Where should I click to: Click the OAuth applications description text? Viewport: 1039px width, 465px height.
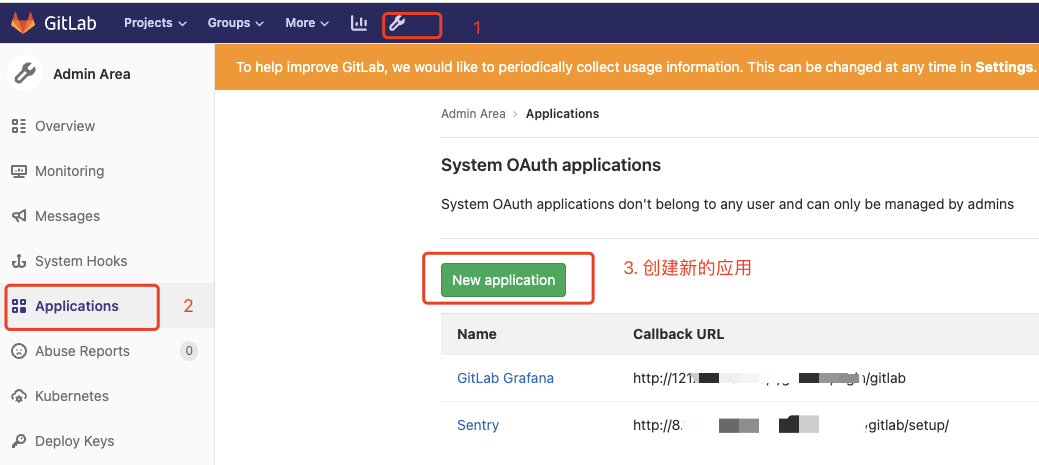728,204
